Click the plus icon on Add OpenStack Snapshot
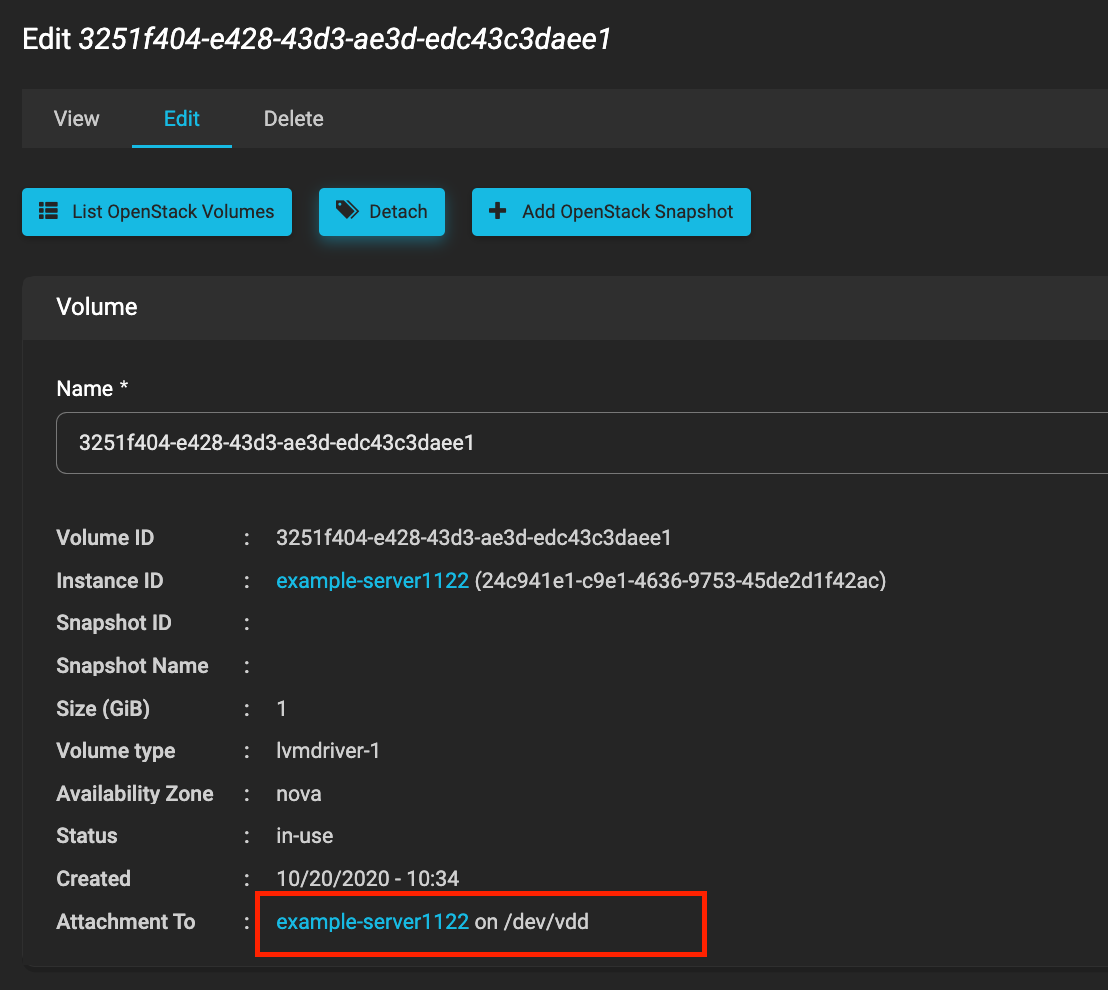Image resolution: width=1108 pixels, height=990 pixels. [x=497, y=211]
